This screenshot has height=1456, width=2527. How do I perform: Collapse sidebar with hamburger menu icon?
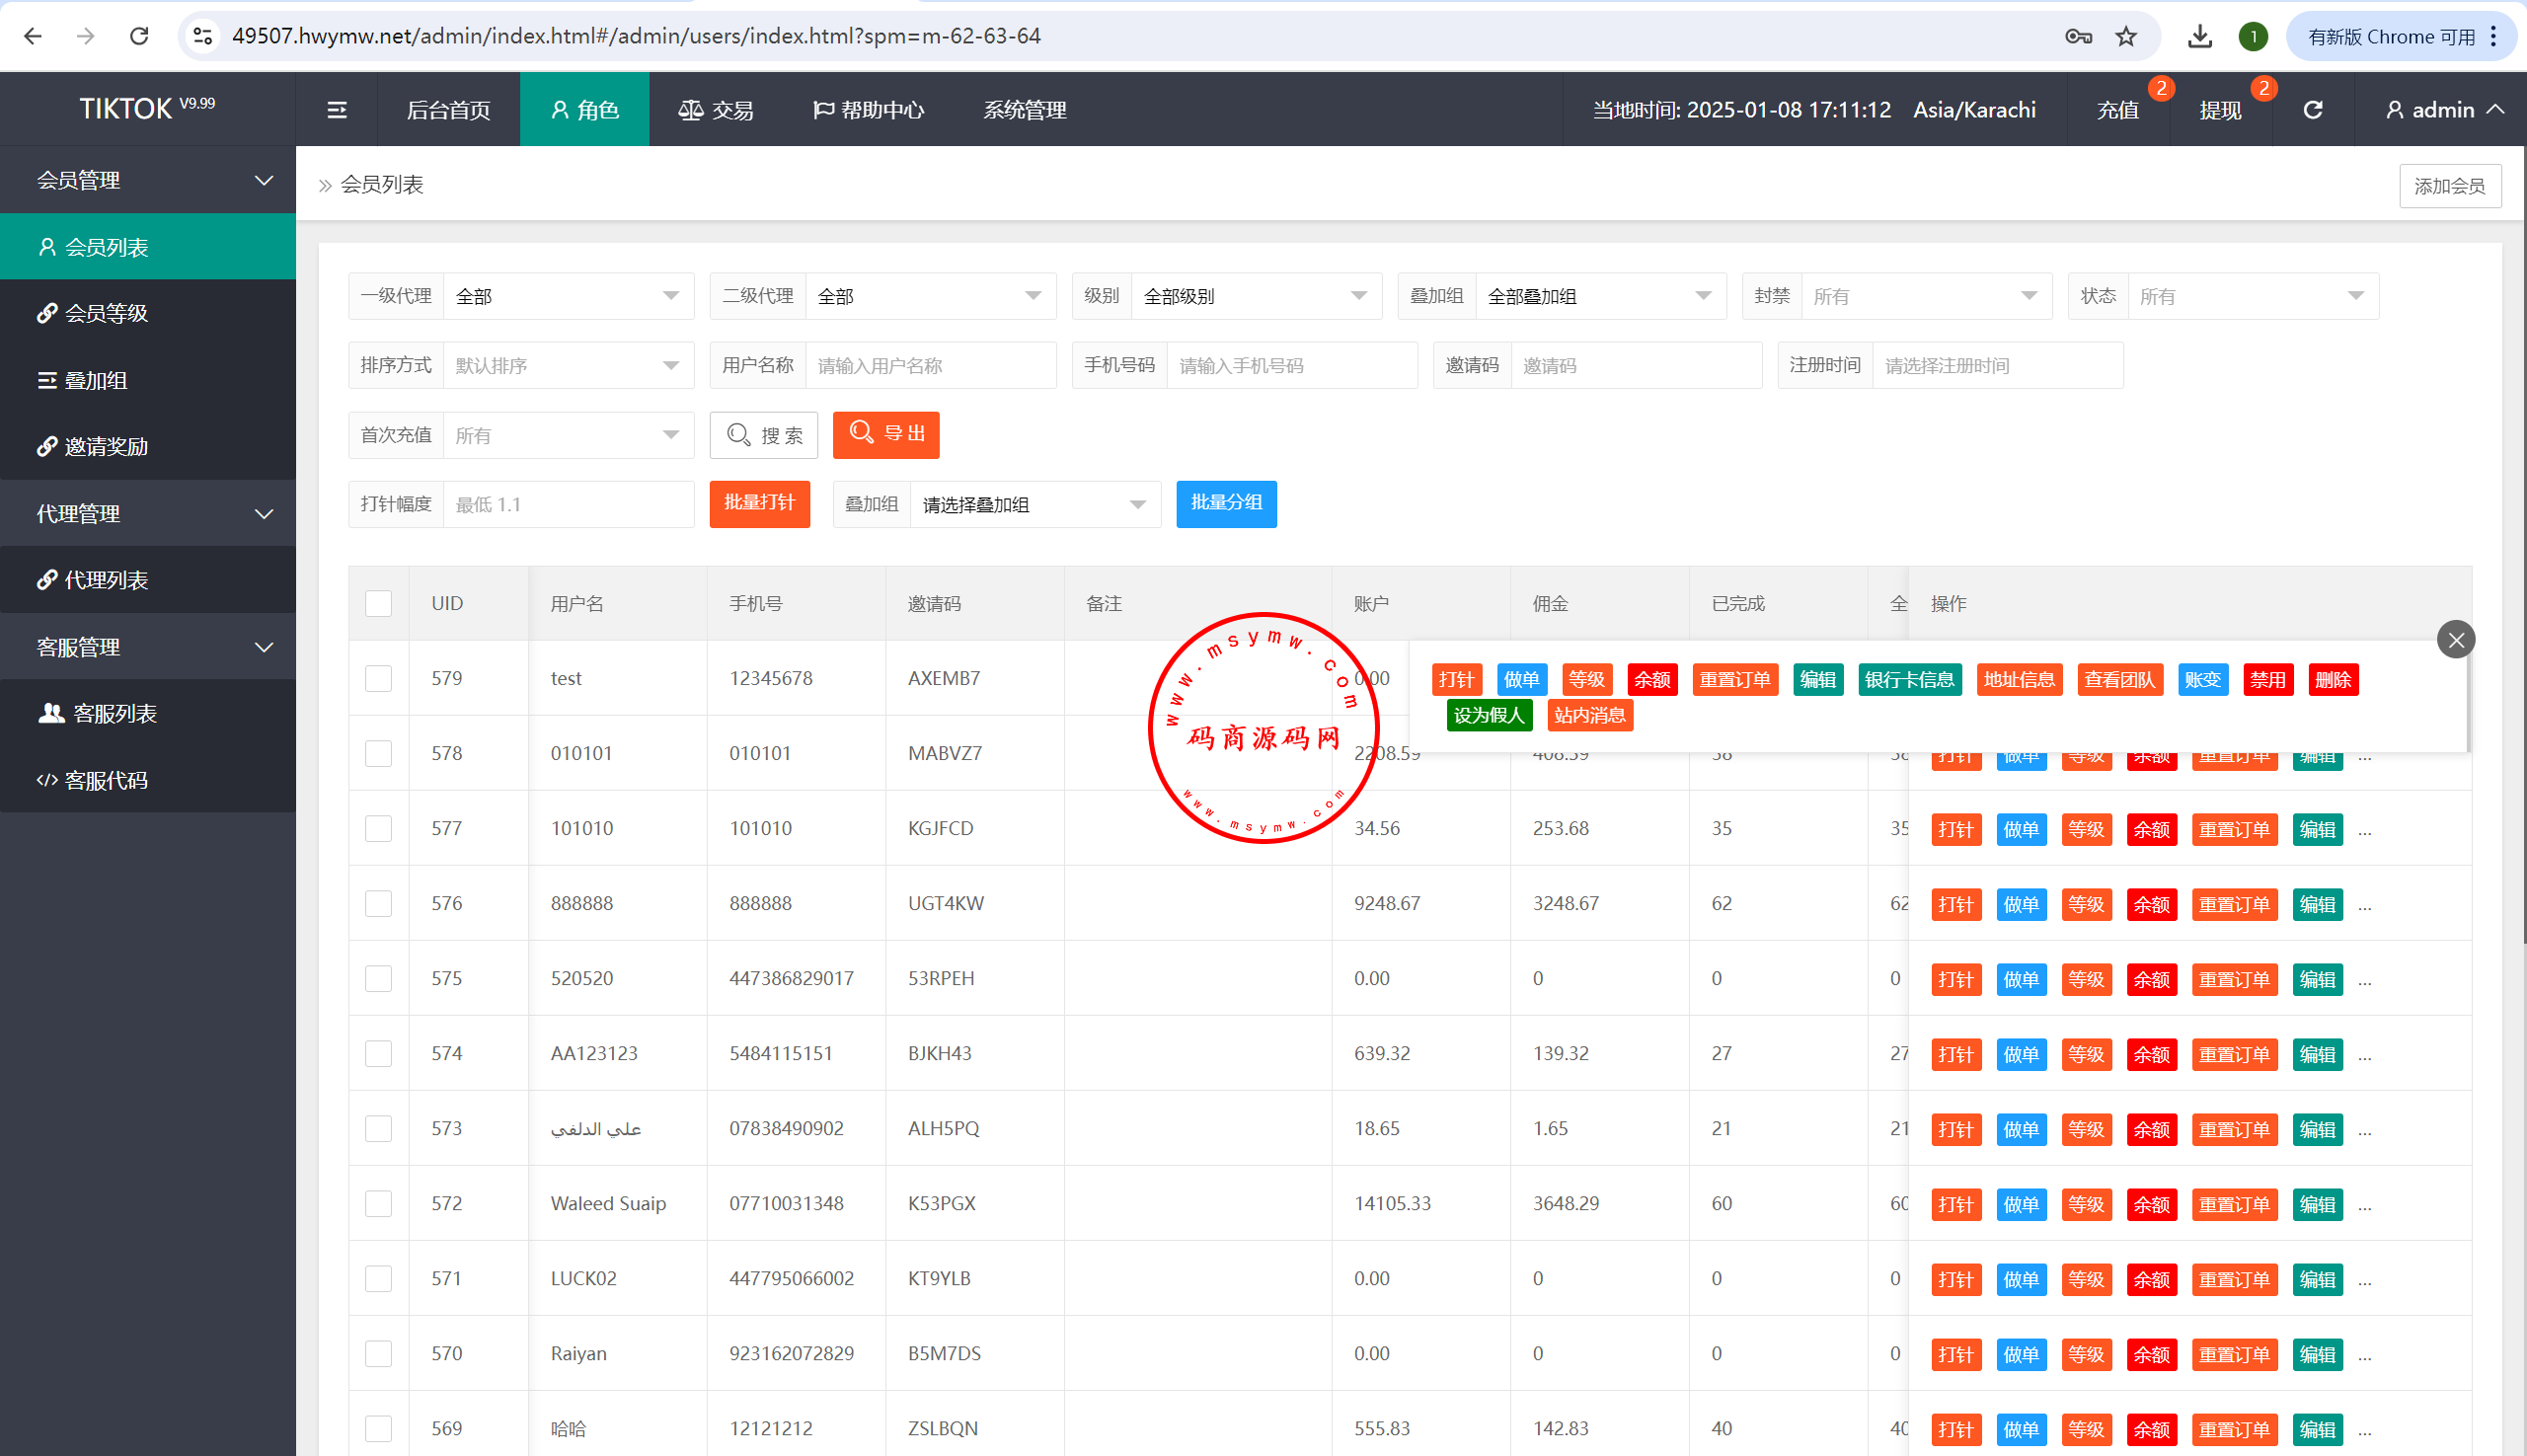tap(337, 110)
